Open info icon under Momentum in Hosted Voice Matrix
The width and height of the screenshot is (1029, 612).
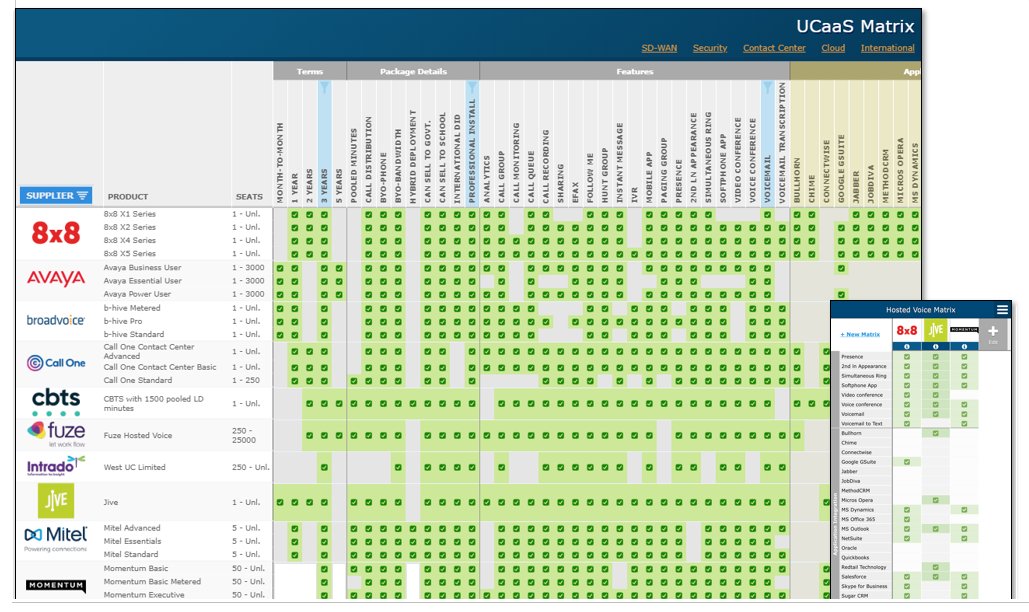pyautogui.click(x=964, y=346)
